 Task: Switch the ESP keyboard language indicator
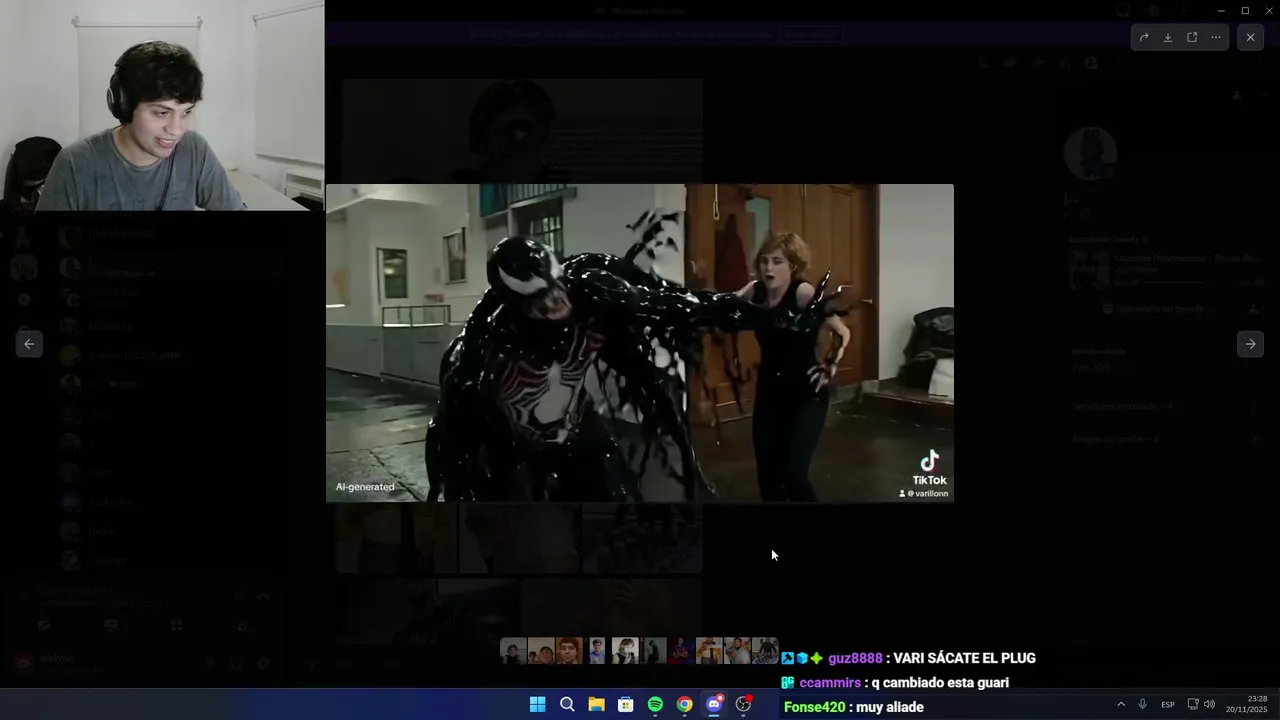pos(1168,705)
